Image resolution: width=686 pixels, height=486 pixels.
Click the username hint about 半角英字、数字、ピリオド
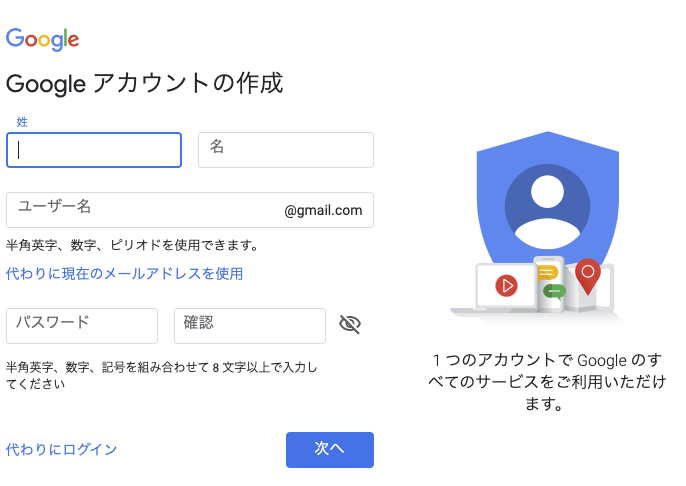click(x=132, y=245)
